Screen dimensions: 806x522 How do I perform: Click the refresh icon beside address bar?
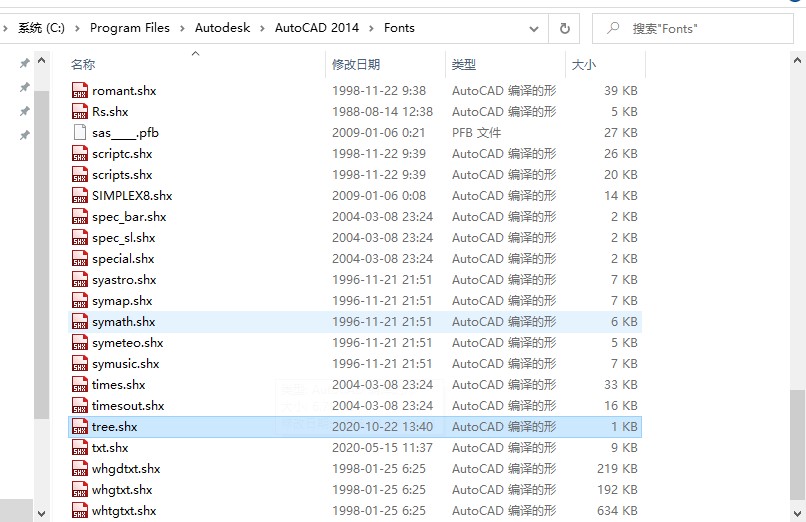565,28
